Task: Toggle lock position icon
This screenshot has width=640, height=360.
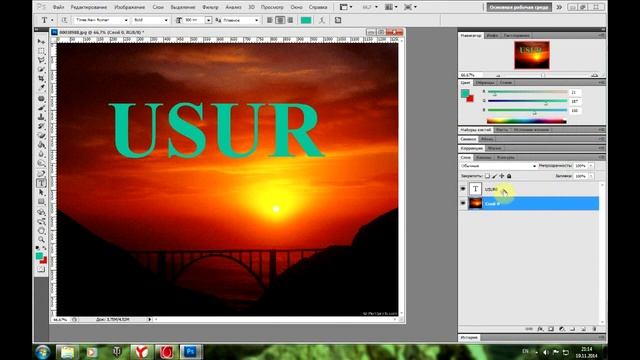Action: 502,176
